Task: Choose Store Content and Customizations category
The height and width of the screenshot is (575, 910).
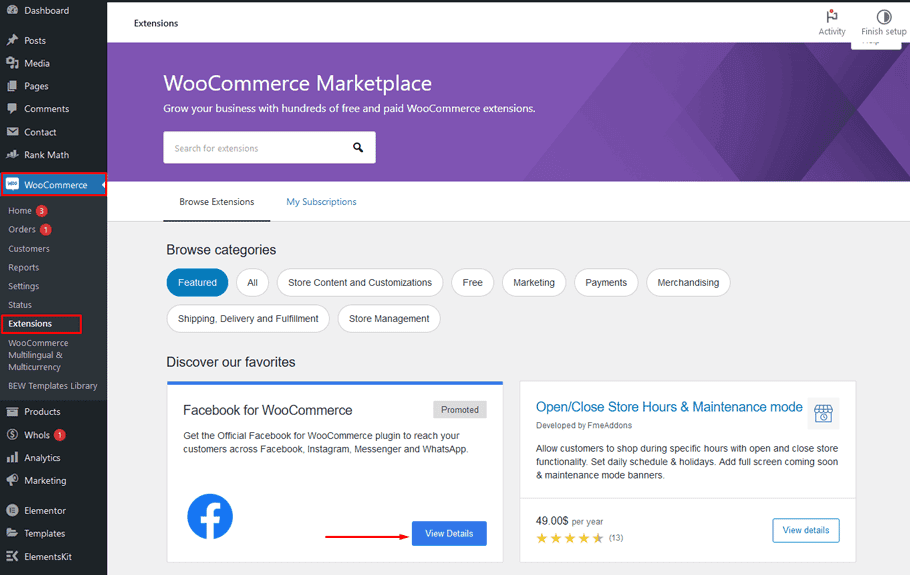Action: (360, 283)
